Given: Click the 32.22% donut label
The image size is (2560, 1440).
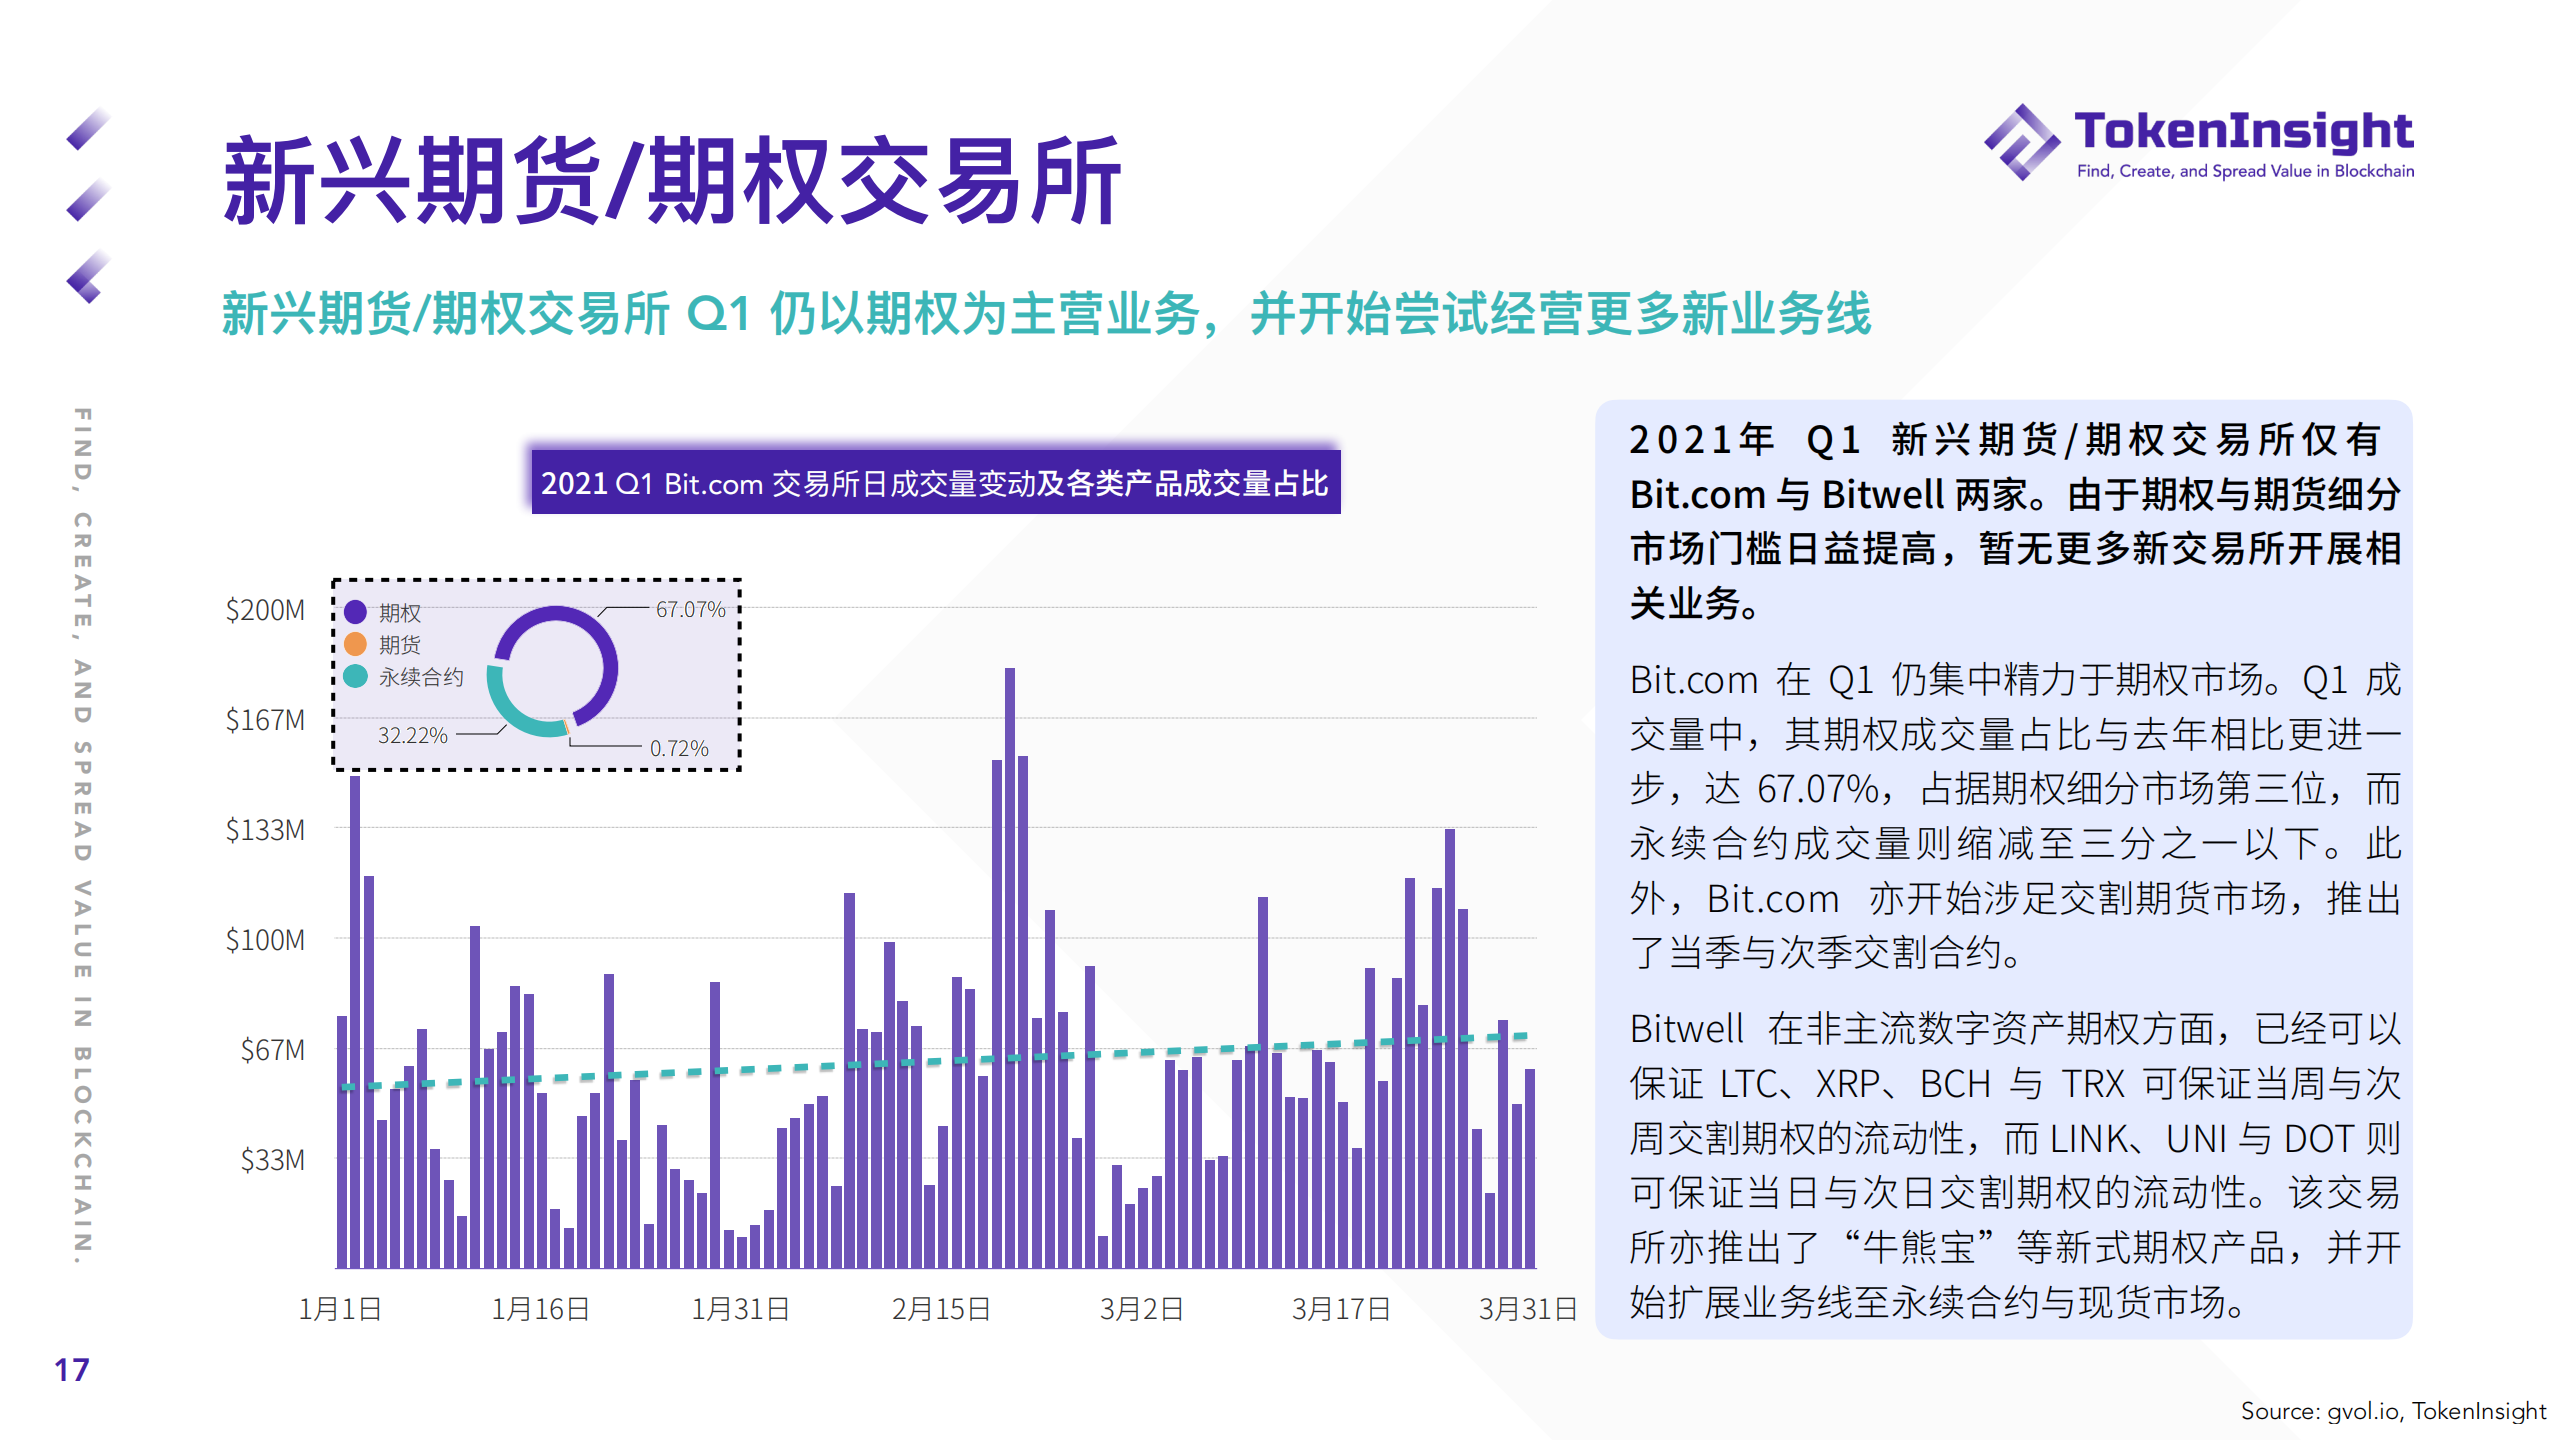Looking at the screenshot, I should click(x=412, y=735).
